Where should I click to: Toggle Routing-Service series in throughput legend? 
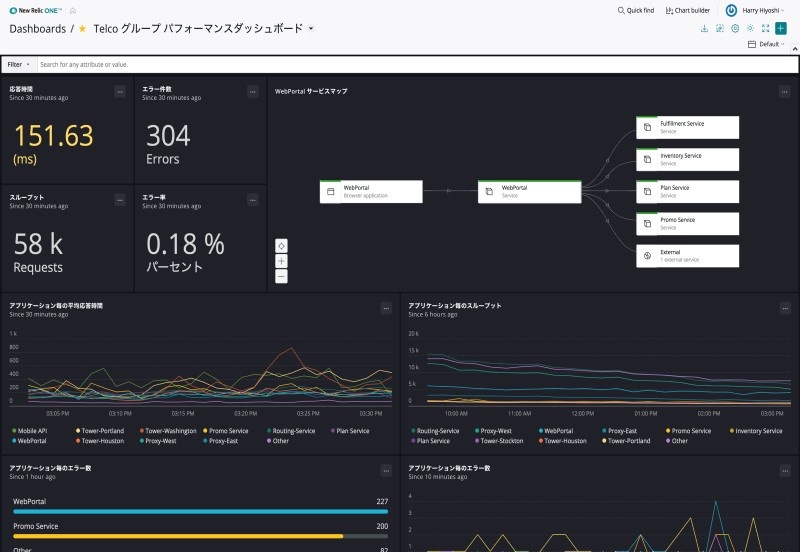[435, 431]
